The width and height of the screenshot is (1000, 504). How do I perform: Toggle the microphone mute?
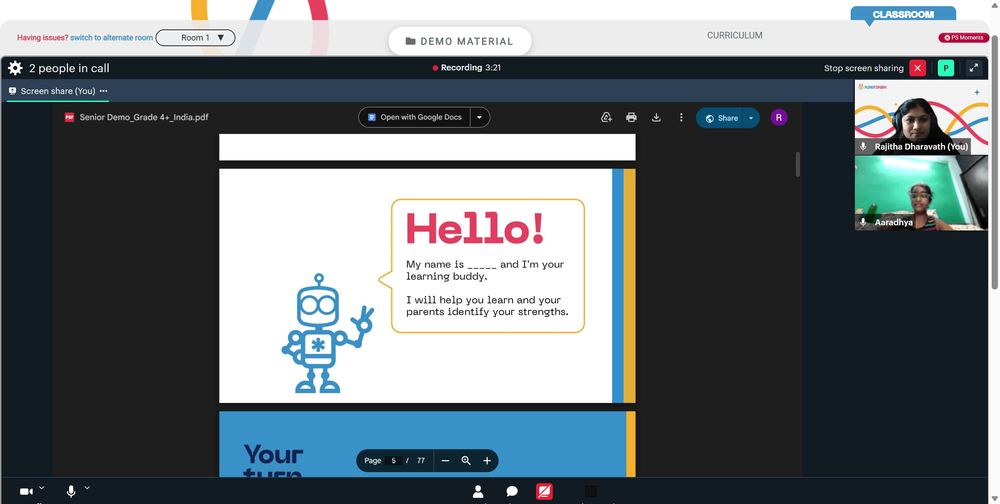point(71,491)
